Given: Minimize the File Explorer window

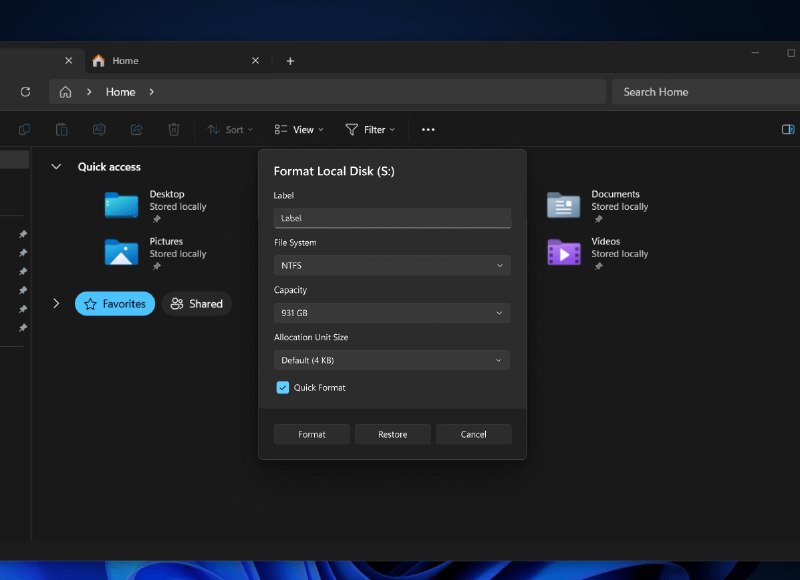Looking at the screenshot, I should 755,53.
